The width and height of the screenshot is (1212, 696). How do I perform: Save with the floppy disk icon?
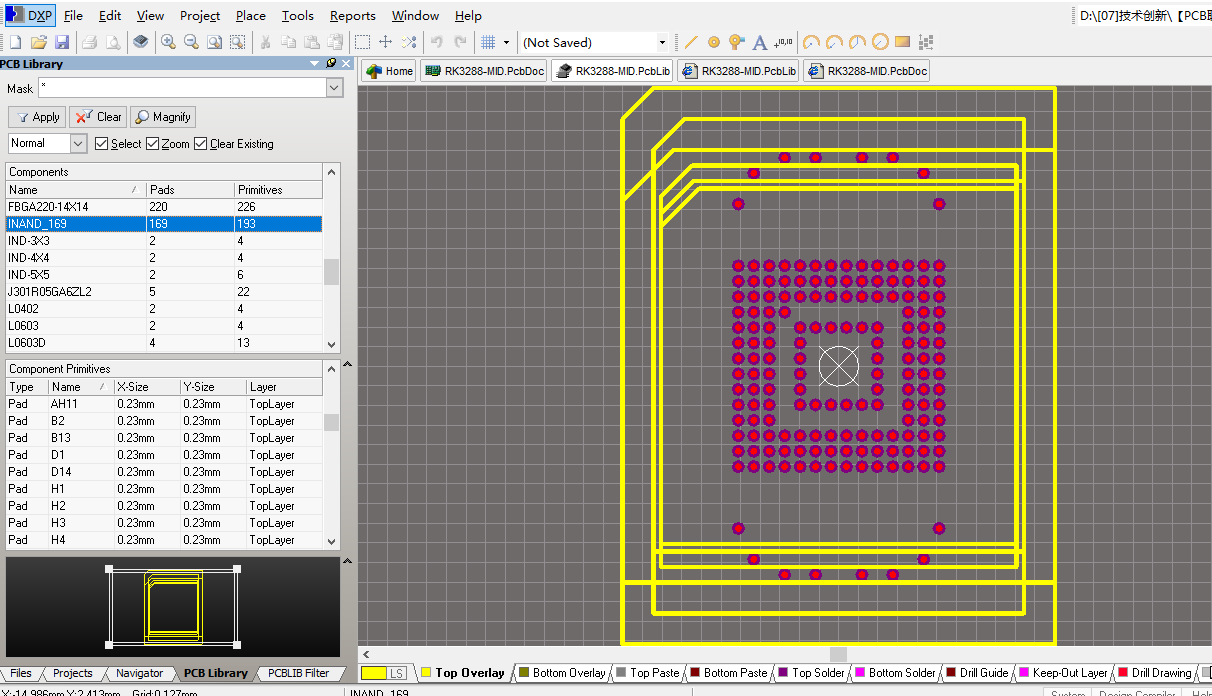tap(62, 42)
